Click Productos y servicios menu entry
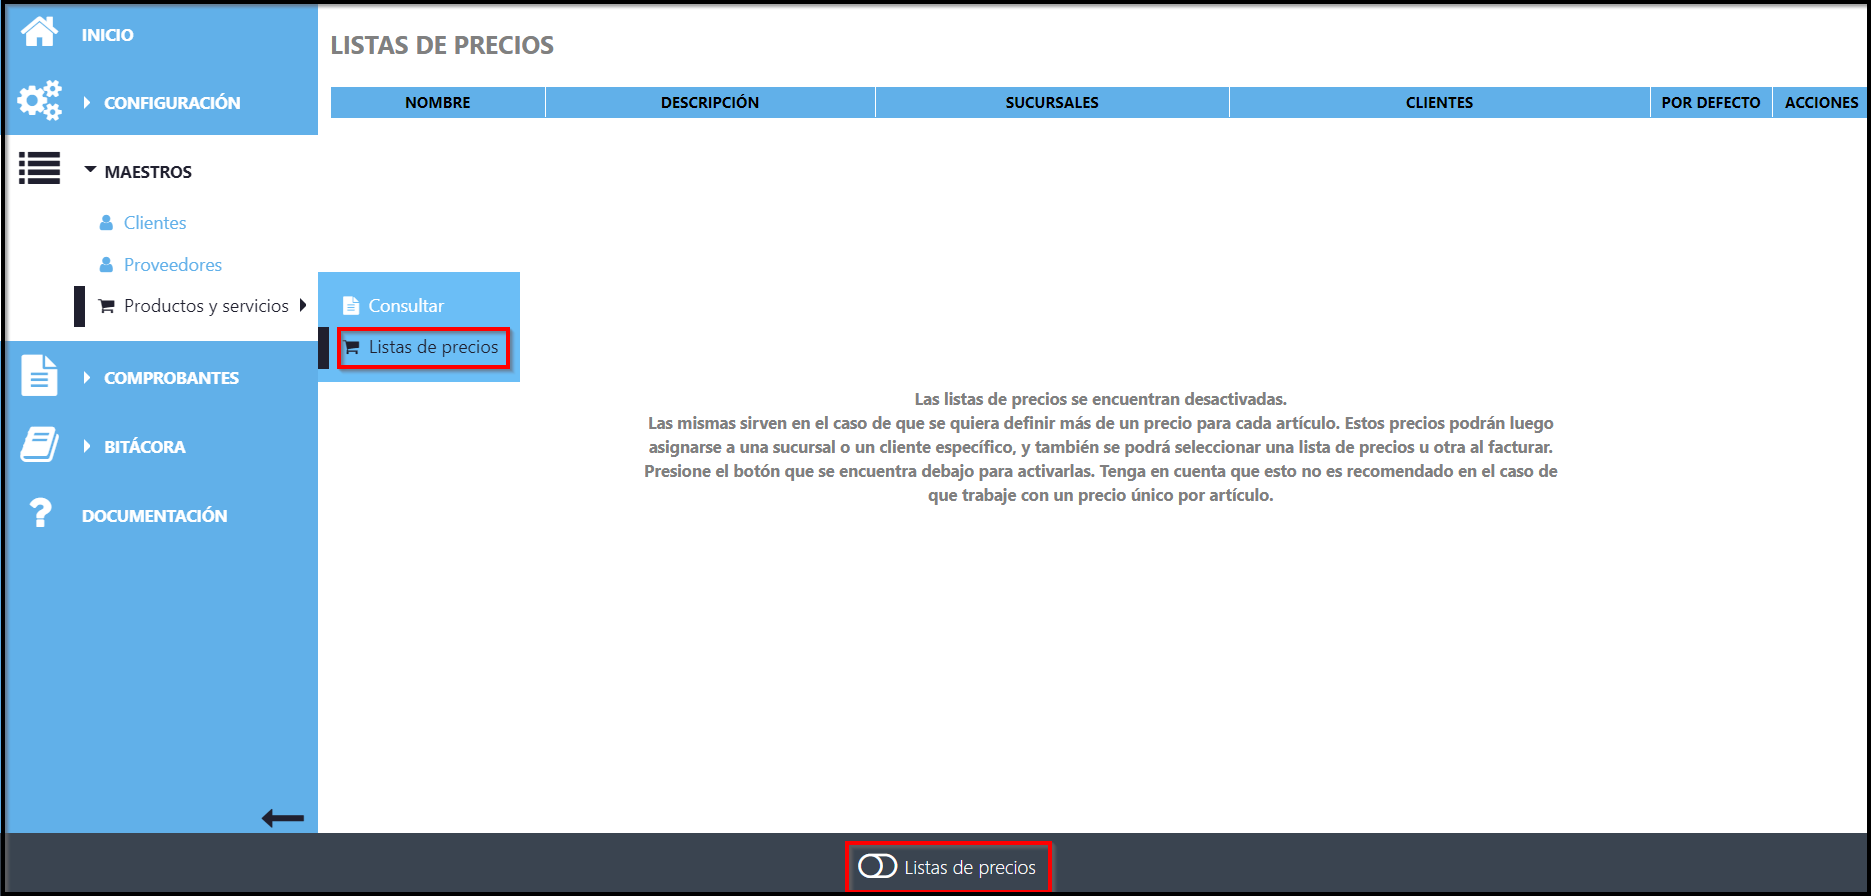This screenshot has width=1871, height=896. [206, 306]
